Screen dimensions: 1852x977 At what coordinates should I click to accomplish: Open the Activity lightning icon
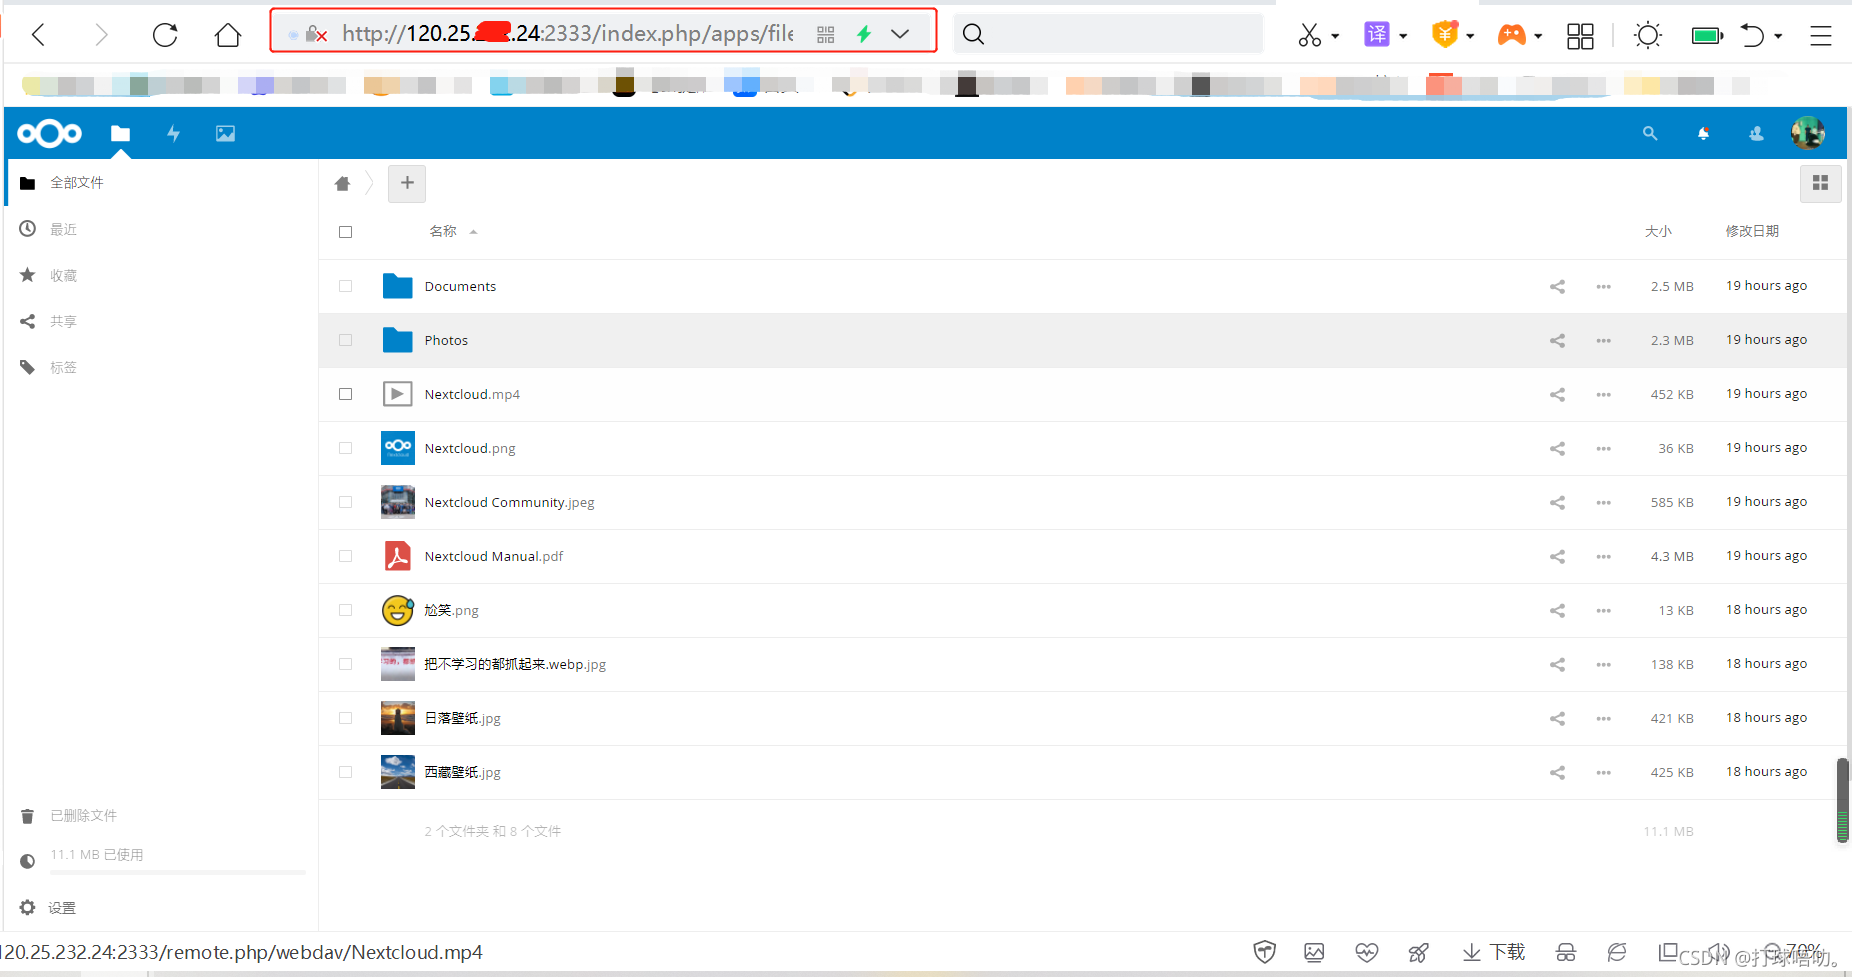pos(173,133)
